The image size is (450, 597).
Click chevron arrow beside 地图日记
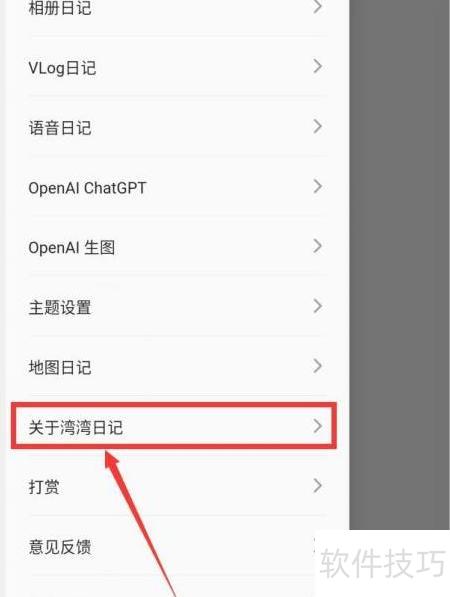(x=318, y=366)
